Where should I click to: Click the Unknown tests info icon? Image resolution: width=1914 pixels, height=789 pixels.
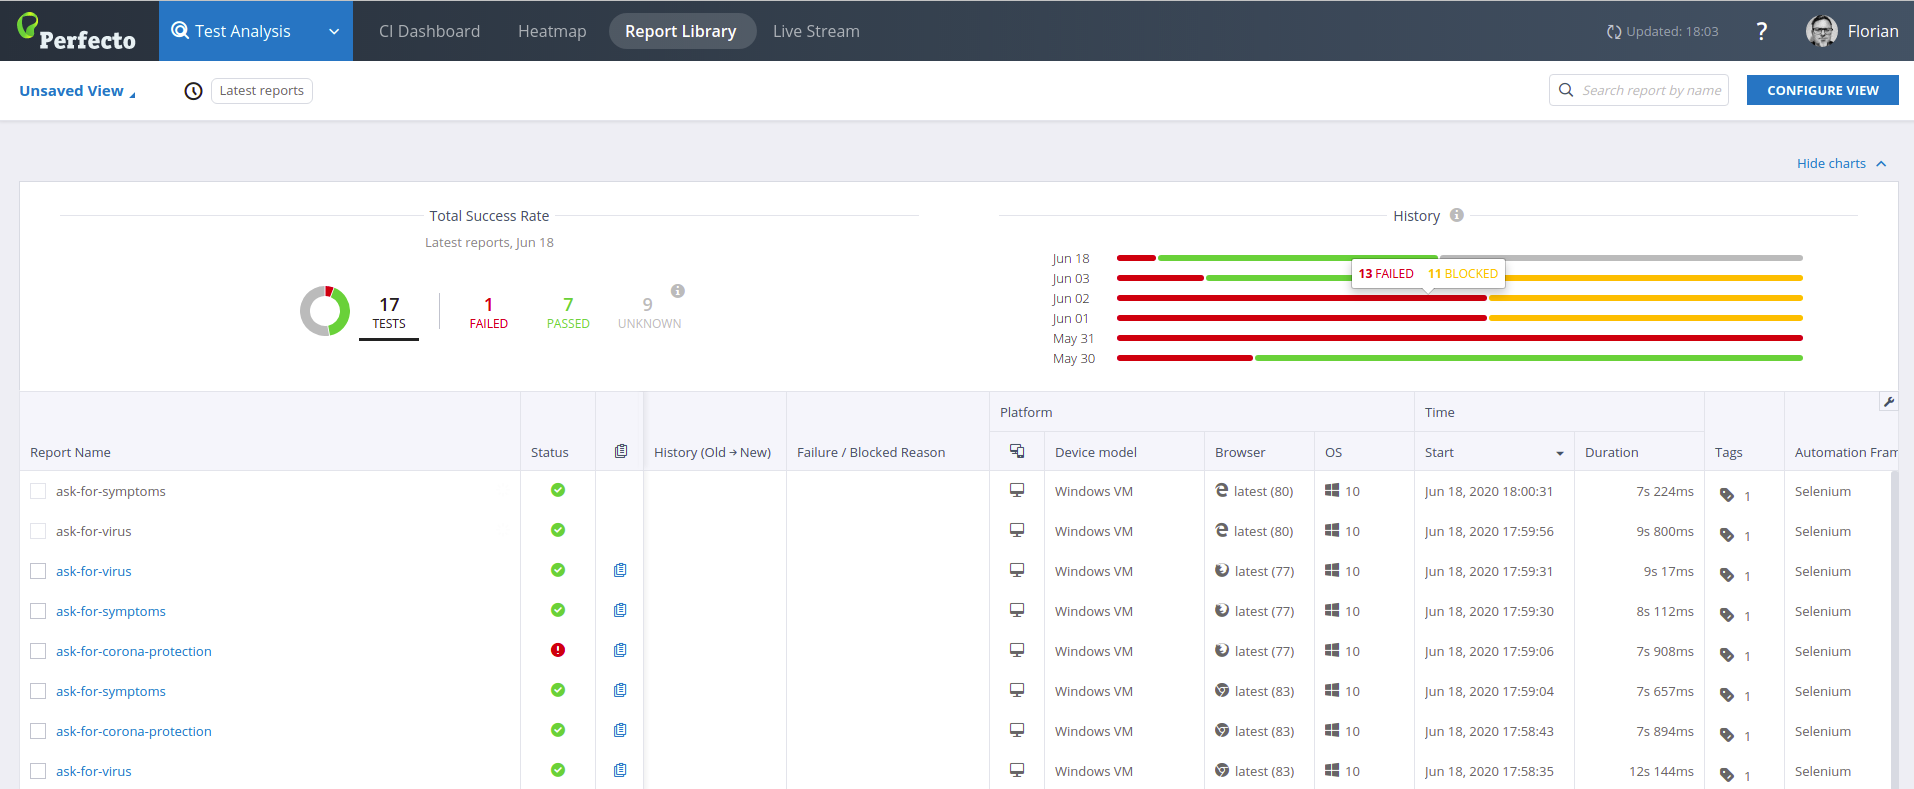[678, 291]
